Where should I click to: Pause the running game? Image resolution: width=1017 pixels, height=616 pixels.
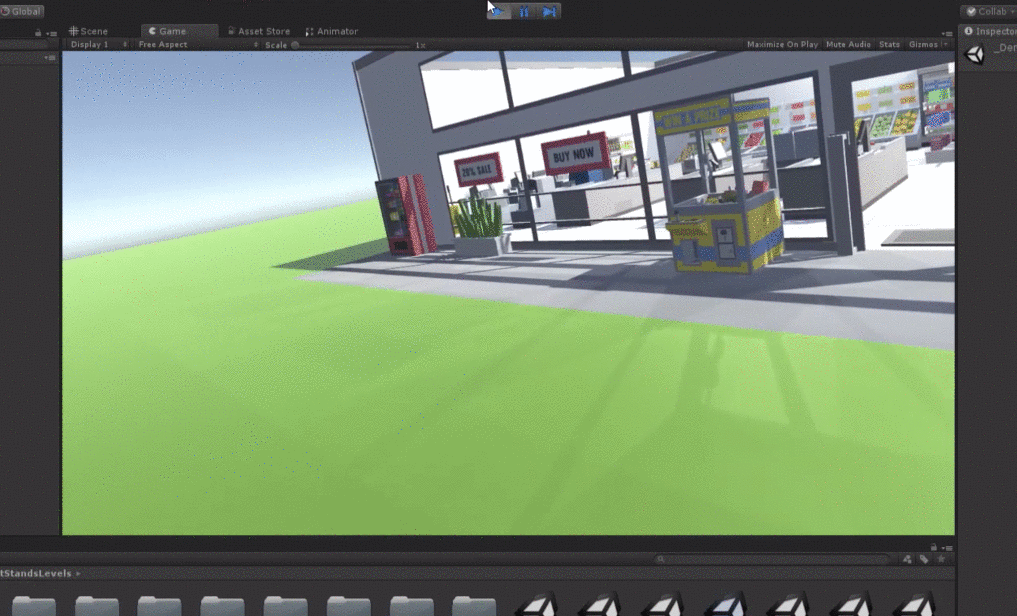(524, 11)
